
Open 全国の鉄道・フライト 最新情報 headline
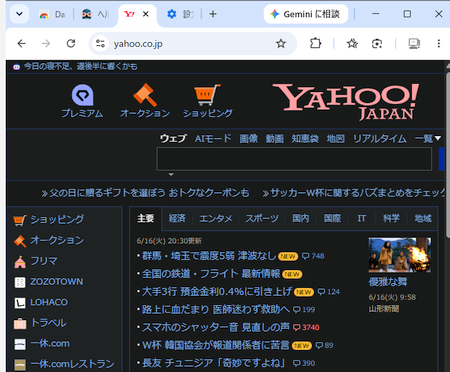coord(211,274)
